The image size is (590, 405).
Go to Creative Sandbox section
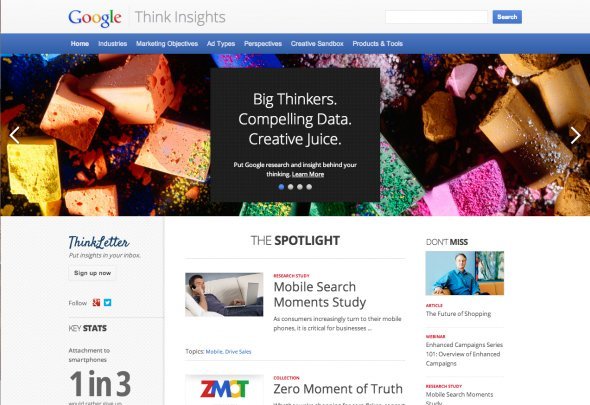317,44
